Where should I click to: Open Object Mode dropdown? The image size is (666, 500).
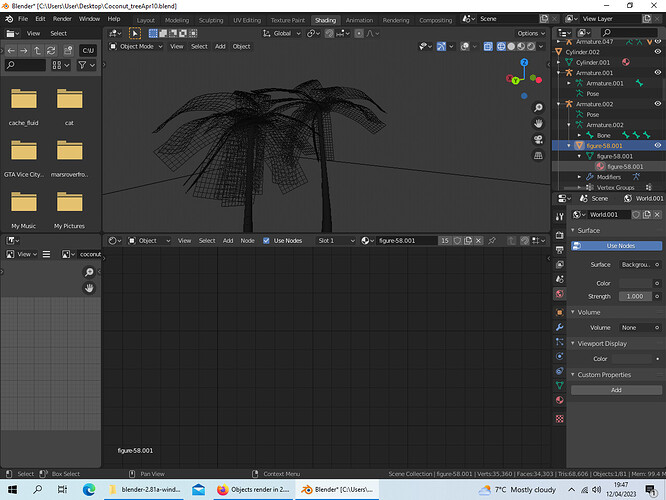click(x=136, y=46)
